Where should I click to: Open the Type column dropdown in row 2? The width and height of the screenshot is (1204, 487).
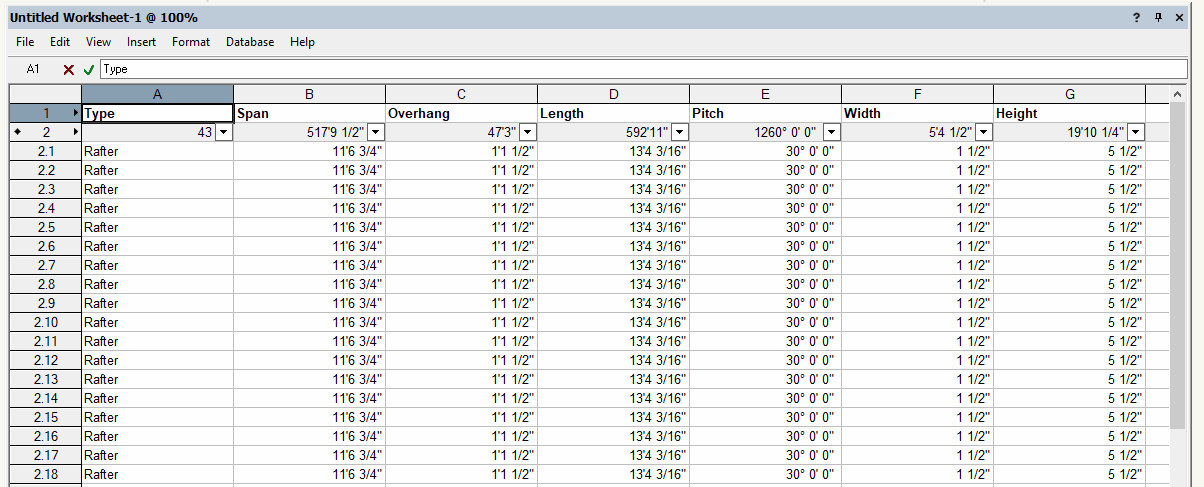[223, 132]
